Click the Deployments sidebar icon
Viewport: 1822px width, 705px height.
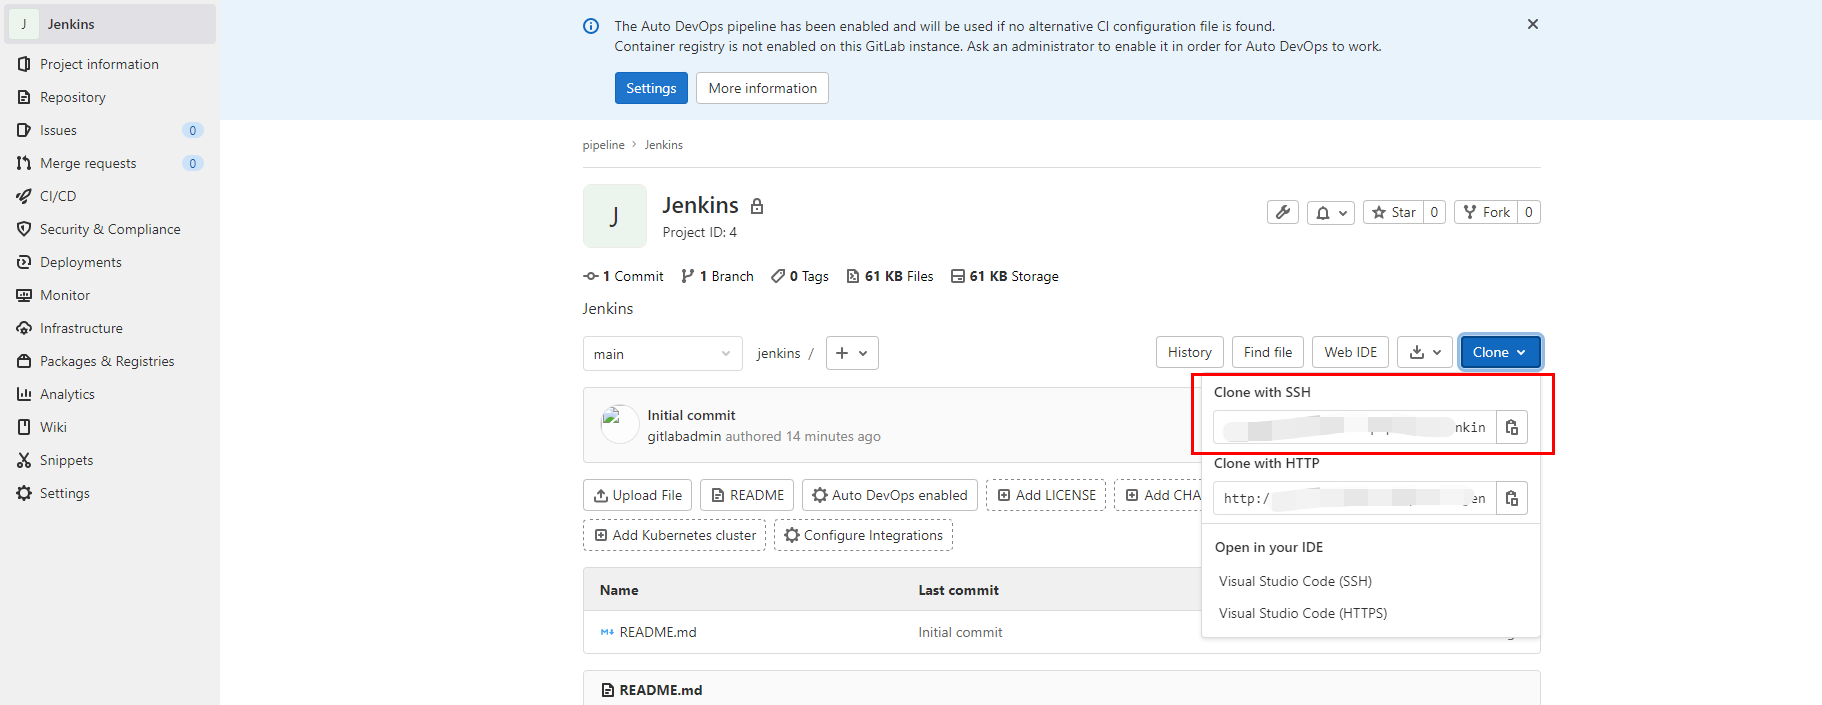click(x=24, y=262)
